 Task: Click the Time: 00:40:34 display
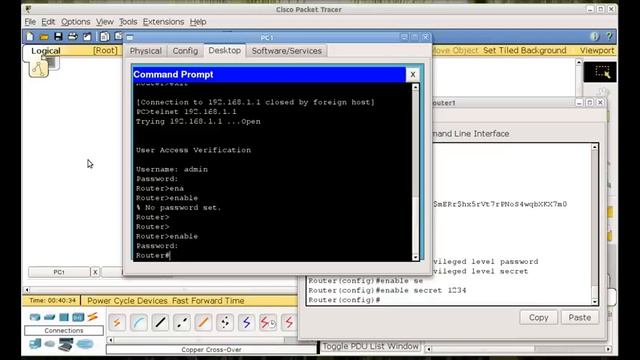tap(52, 300)
